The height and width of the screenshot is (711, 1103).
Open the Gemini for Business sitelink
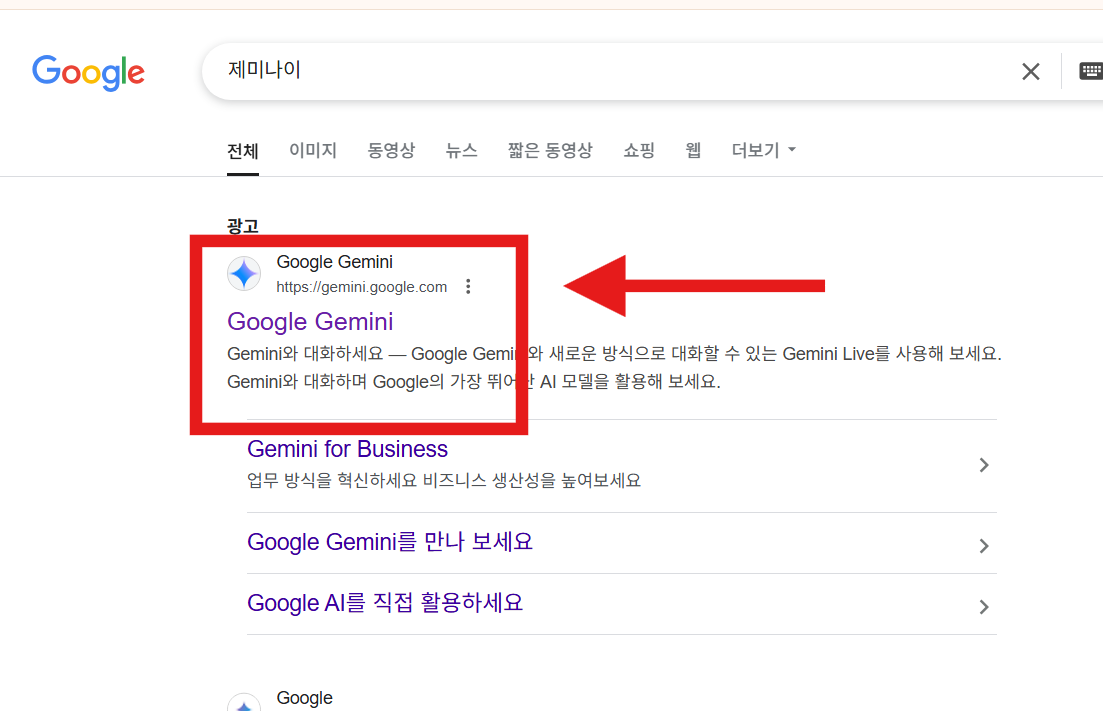(x=348, y=449)
